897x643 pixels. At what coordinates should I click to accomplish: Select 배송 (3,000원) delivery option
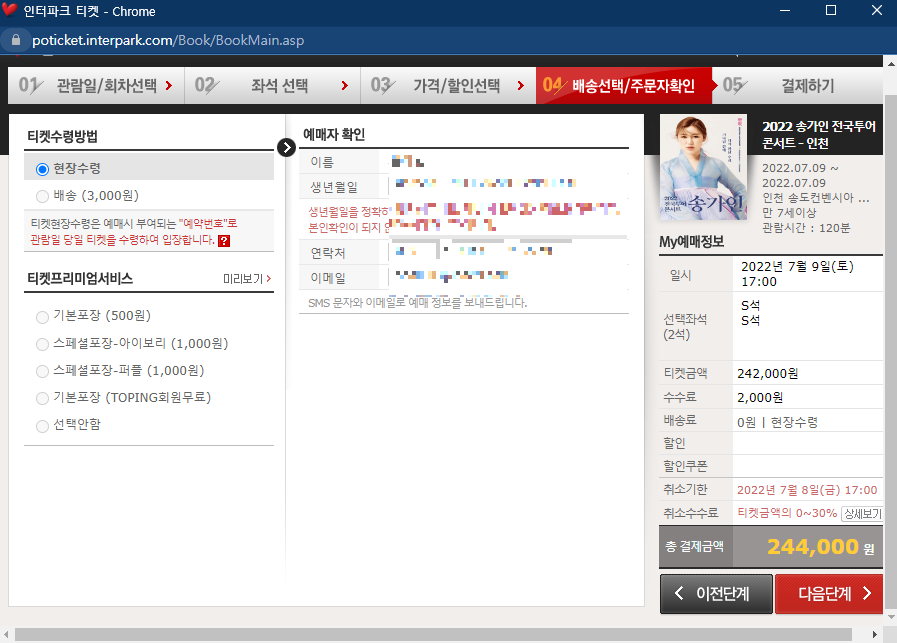tap(42, 196)
